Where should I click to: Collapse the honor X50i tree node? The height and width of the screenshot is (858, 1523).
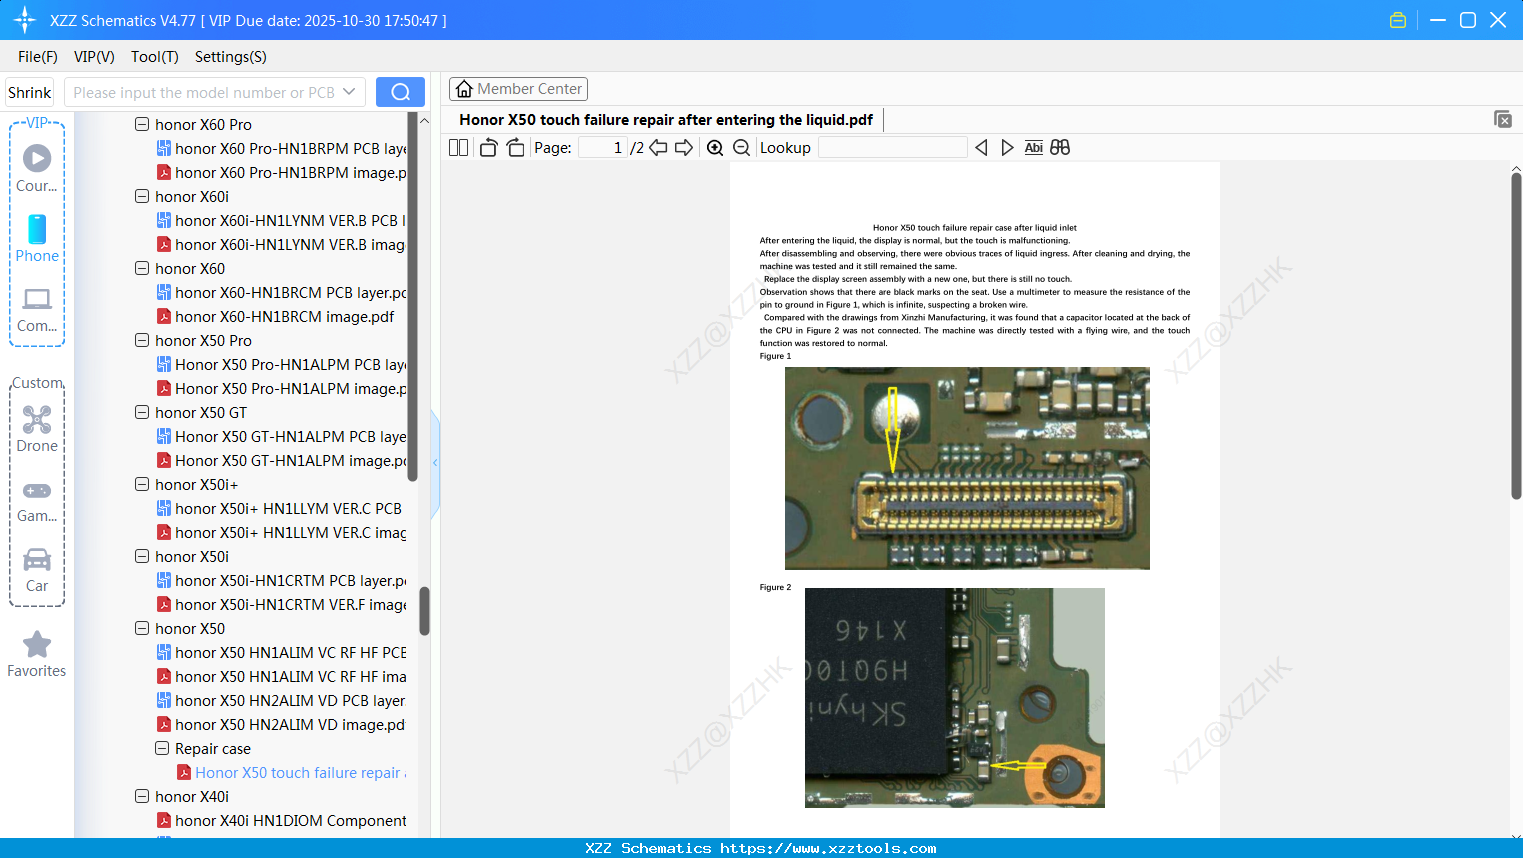tap(142, 556)
